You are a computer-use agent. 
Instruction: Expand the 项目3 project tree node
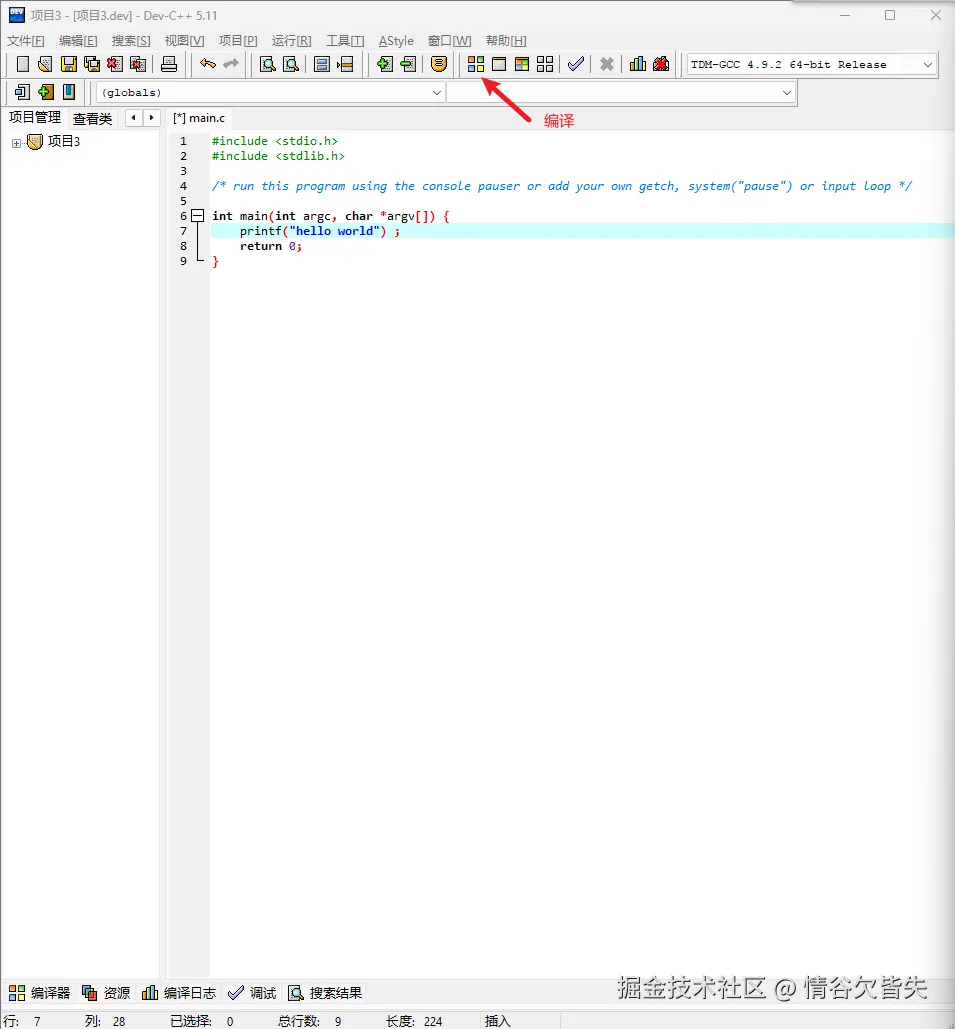point(16,142)
